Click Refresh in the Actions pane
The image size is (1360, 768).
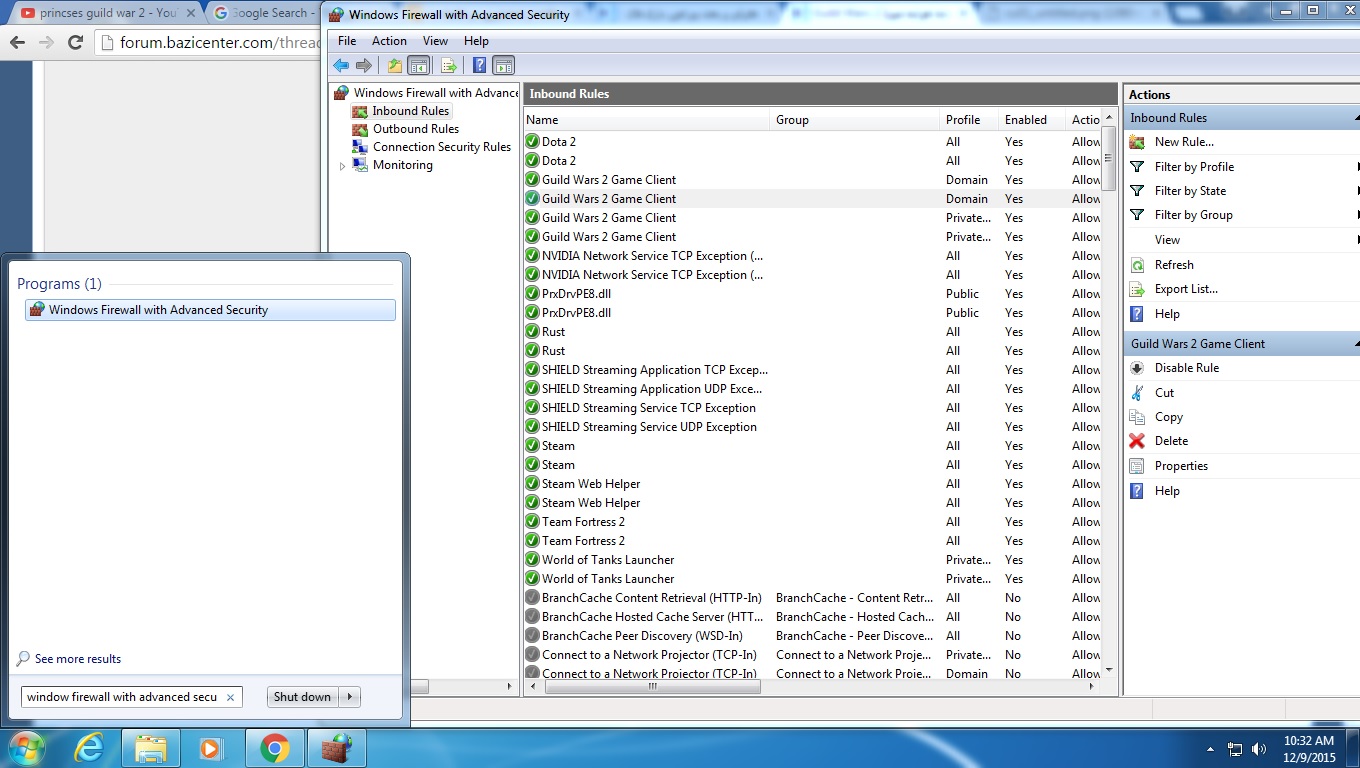coord(1174,265)
